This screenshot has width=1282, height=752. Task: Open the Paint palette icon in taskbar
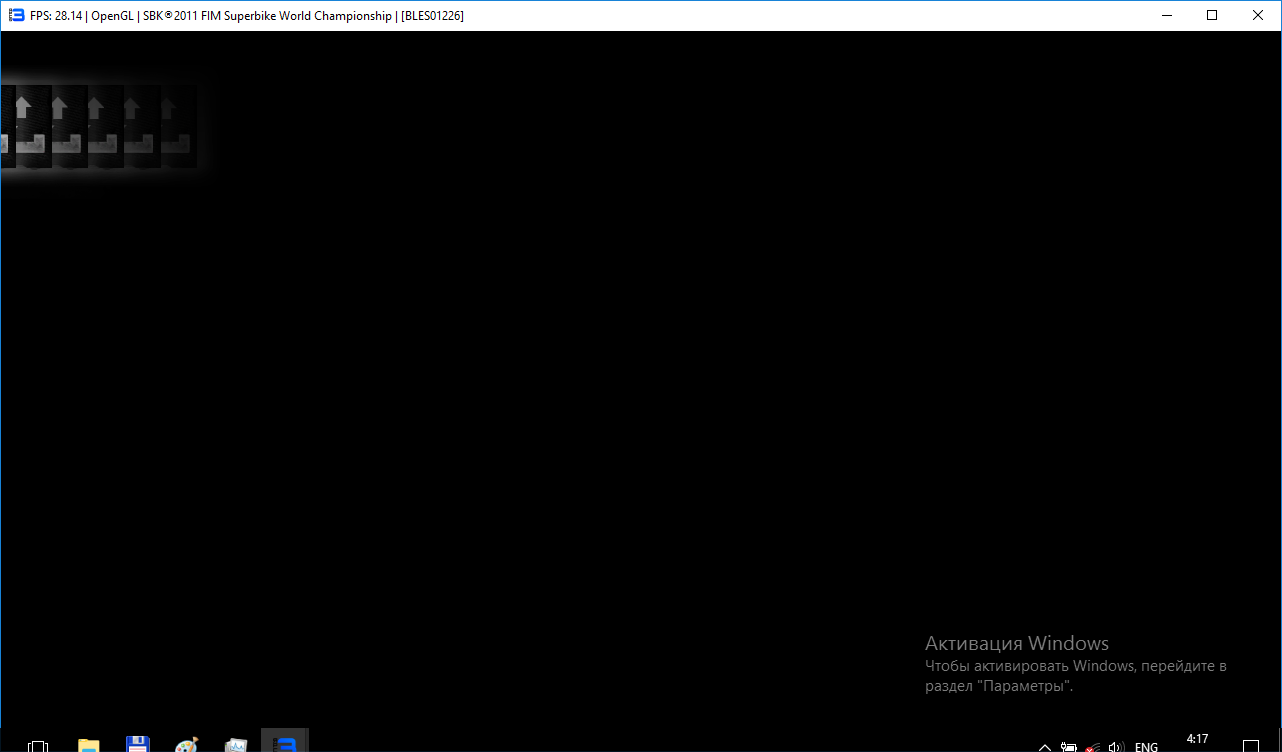click(x=187, y=745)
